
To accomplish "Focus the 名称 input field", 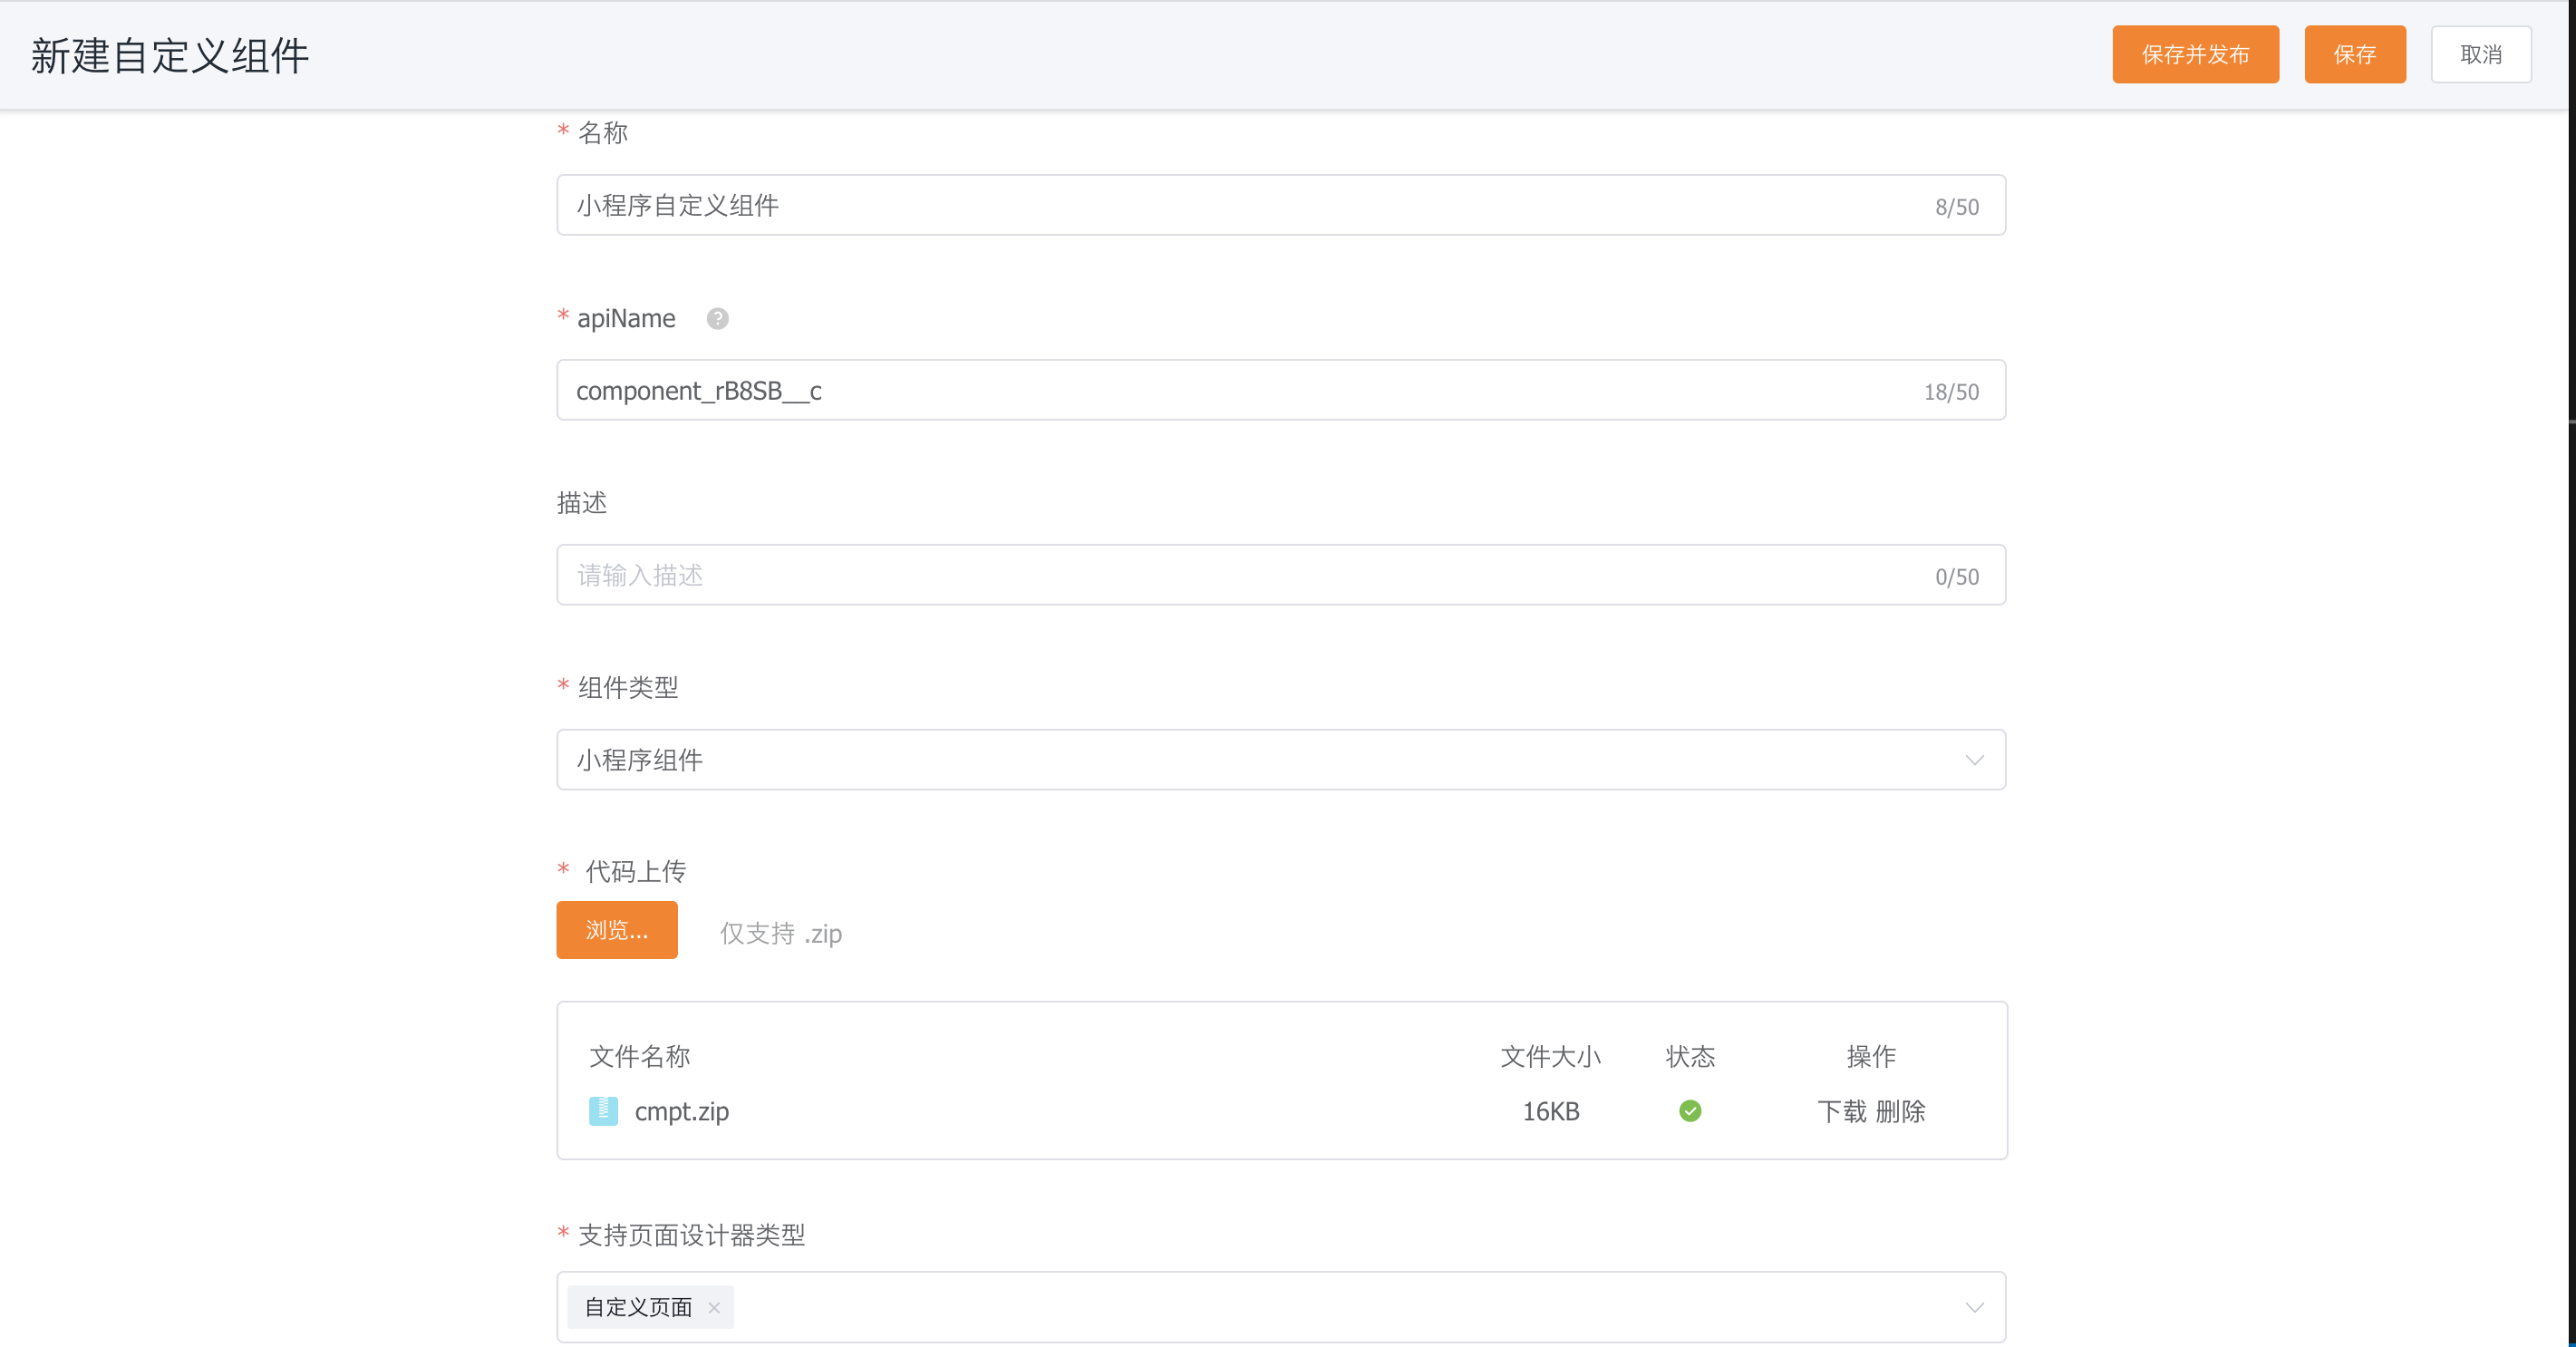I will coord(1281,205).
